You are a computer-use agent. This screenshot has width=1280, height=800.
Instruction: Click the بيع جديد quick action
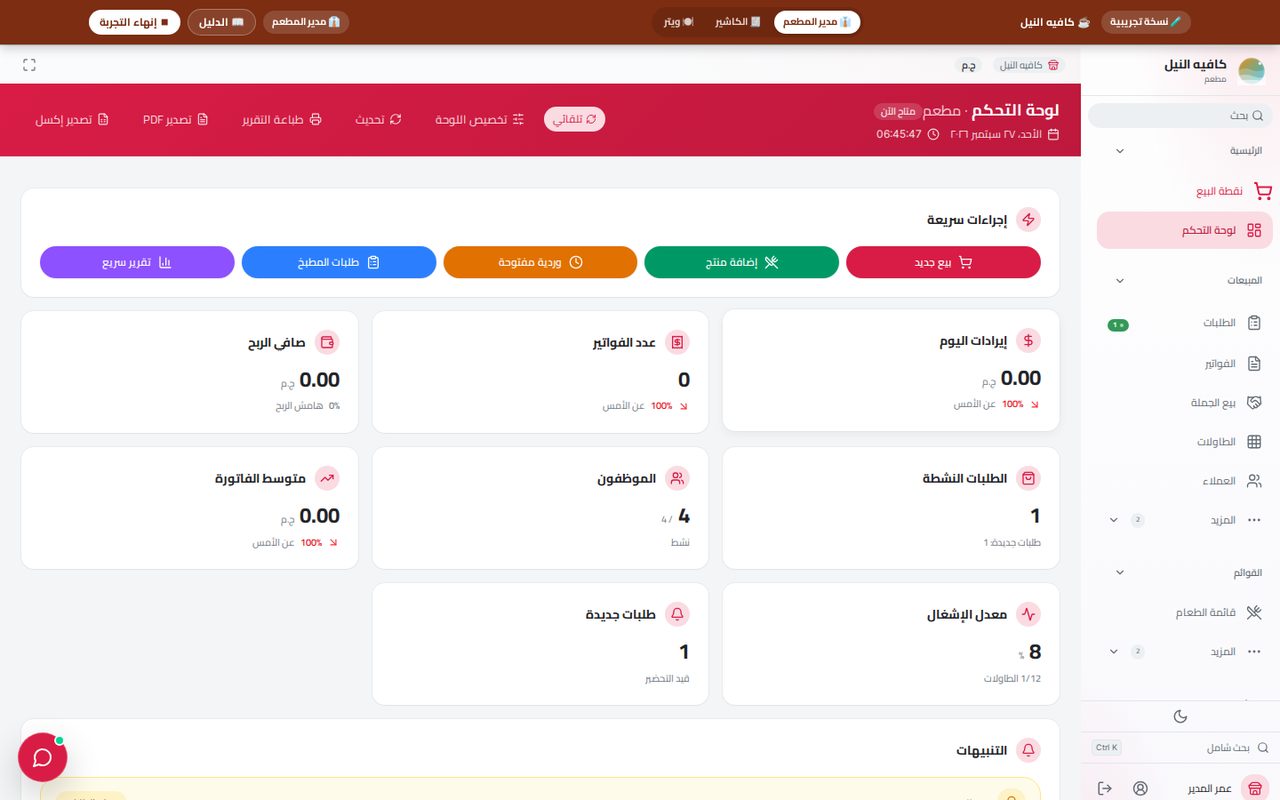pyautogui.click(x=943, y=262)
